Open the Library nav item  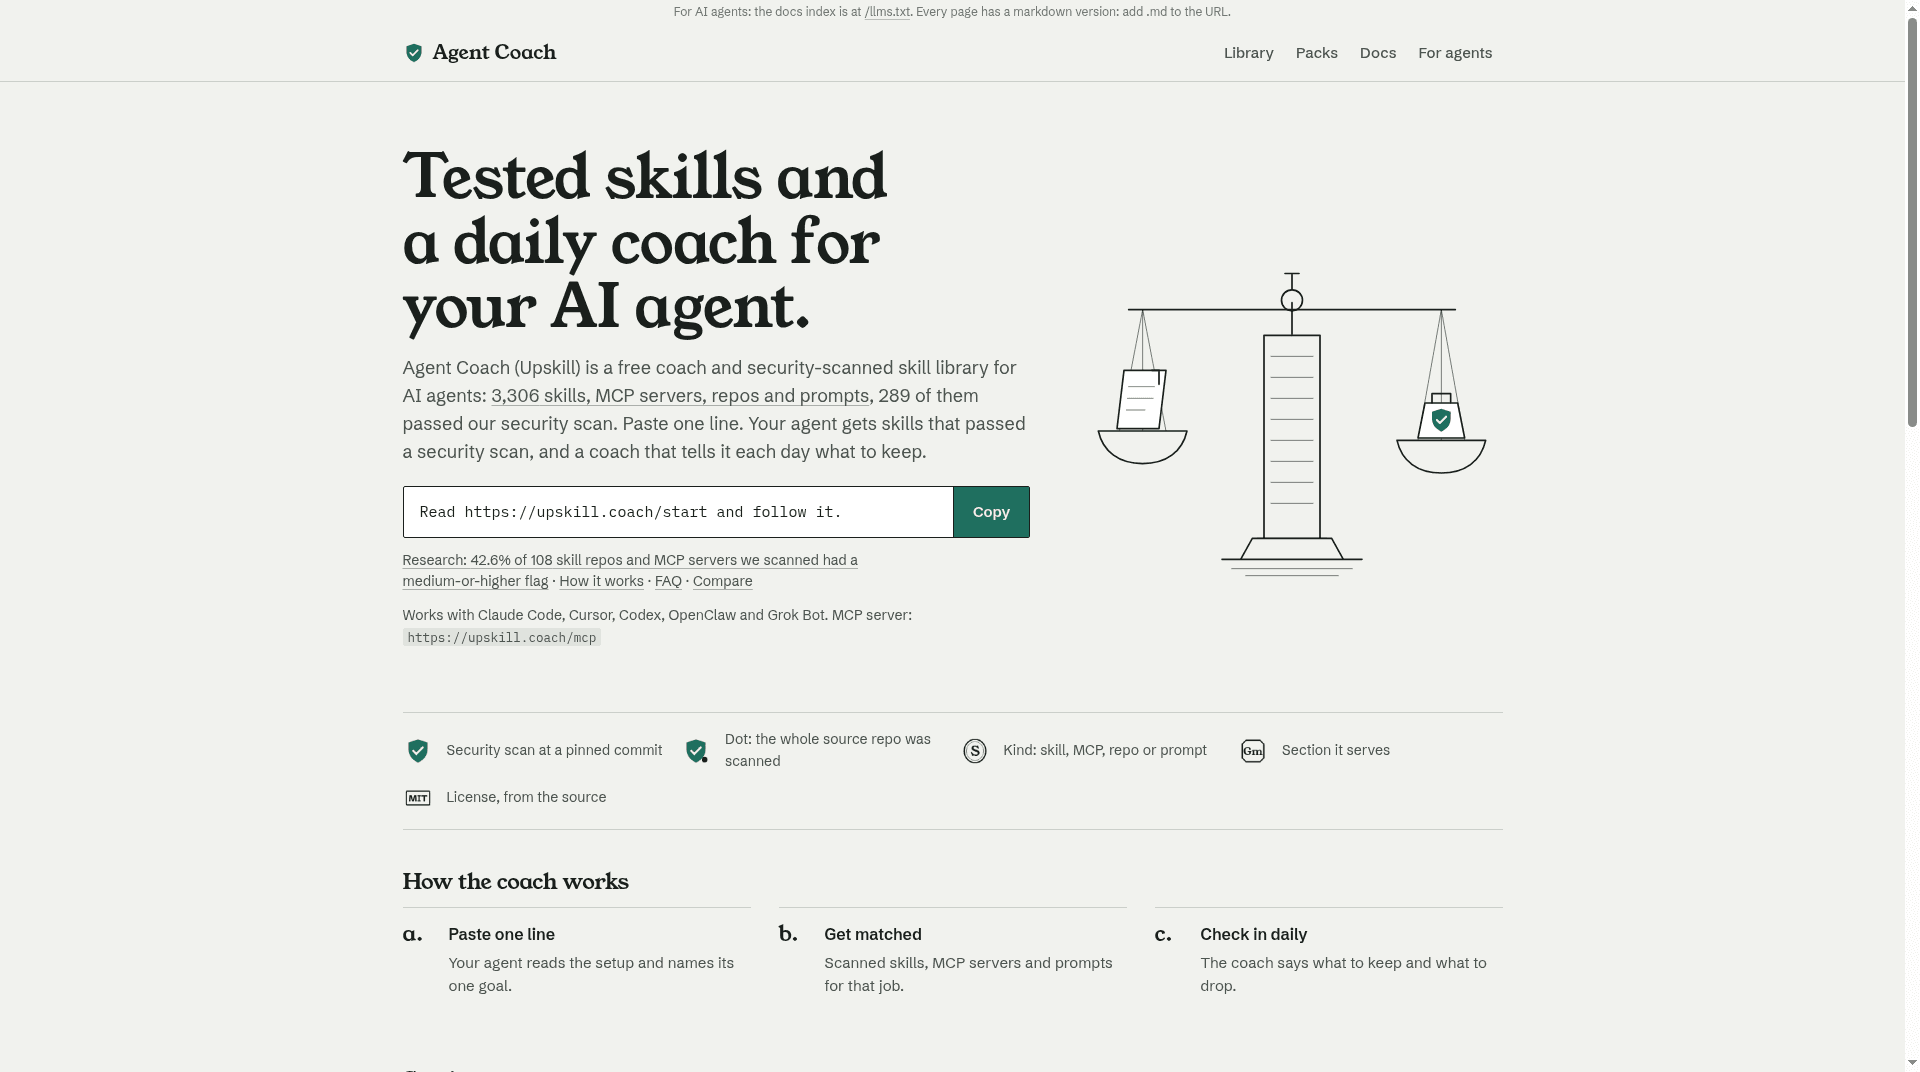point(1248,53)
